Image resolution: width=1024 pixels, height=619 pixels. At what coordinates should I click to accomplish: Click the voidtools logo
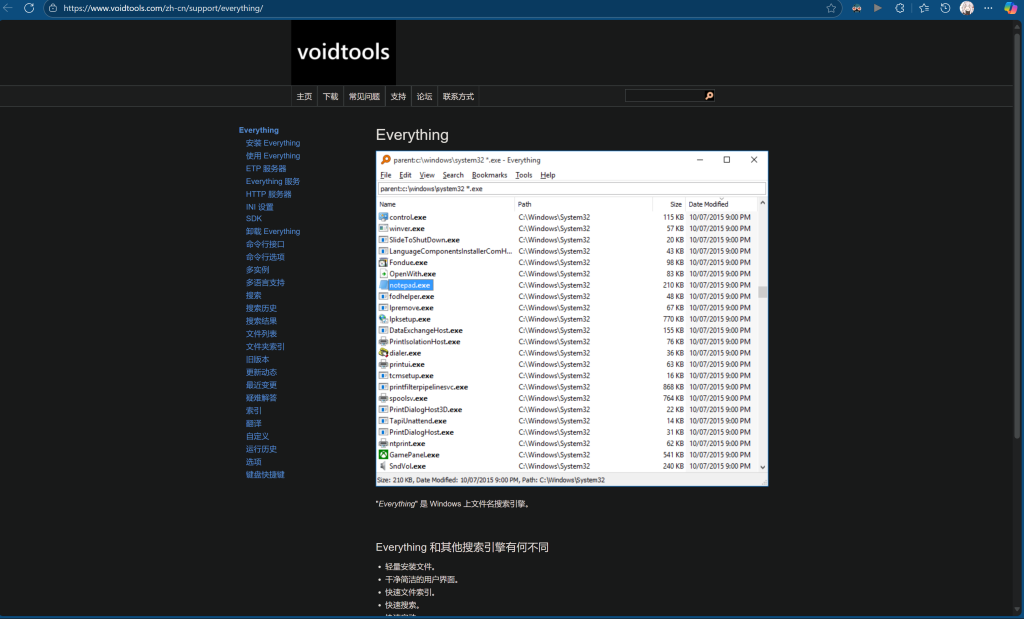pyautogui.click(x=344, y=52)
